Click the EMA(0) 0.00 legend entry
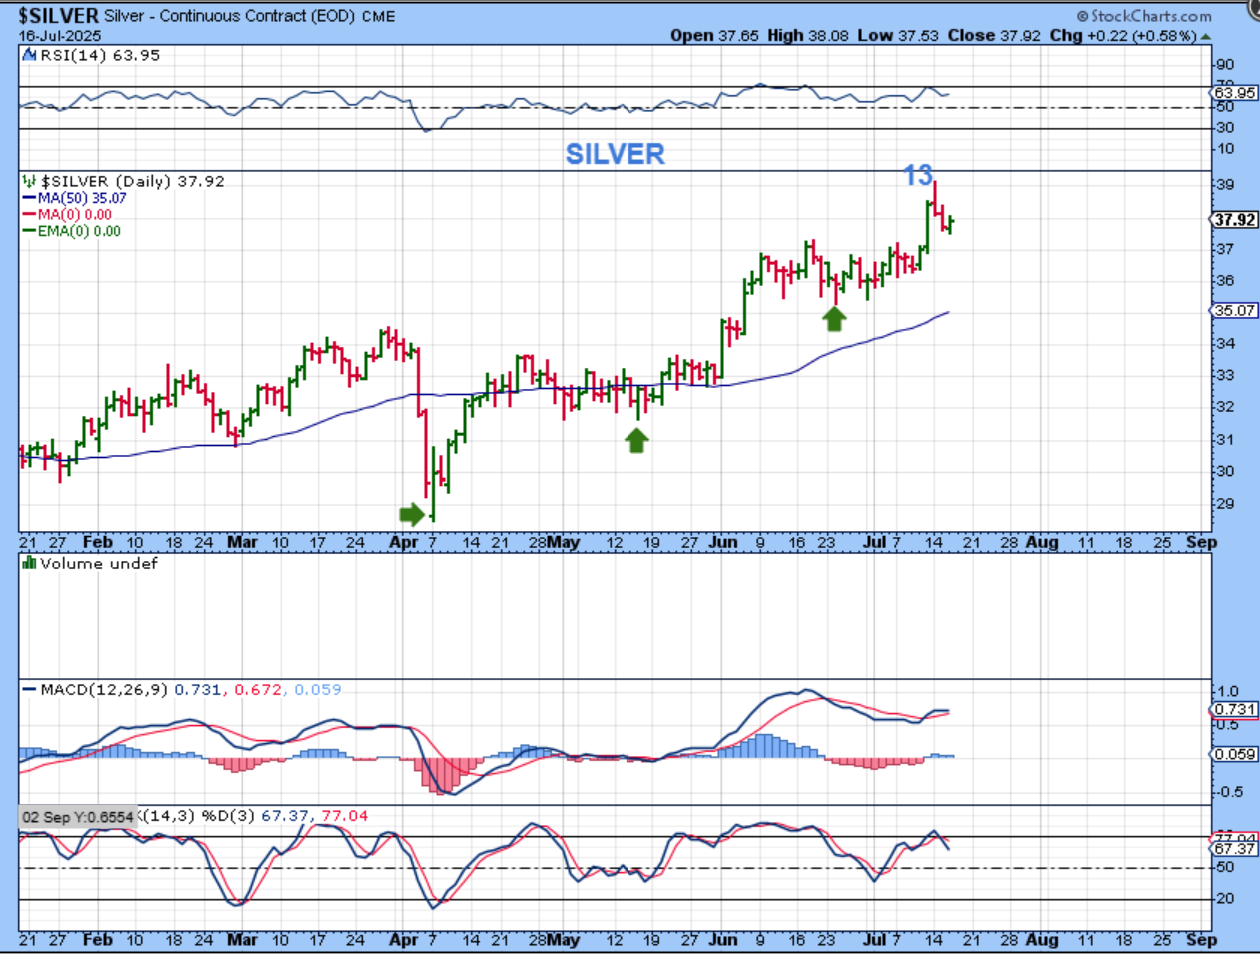Screen dimensions: 1260x954 click(79, 231)
